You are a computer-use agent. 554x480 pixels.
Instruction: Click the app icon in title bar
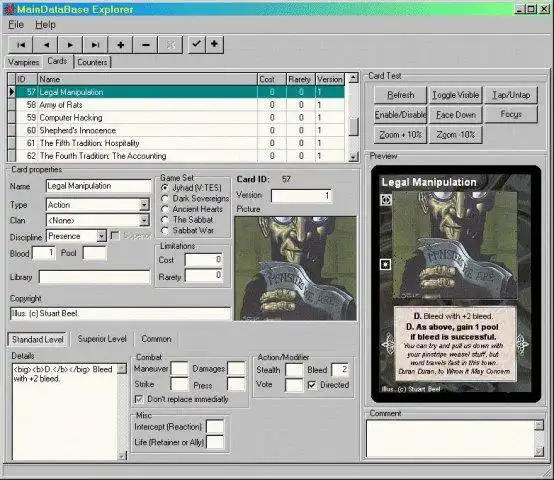[x=8, y=9]
